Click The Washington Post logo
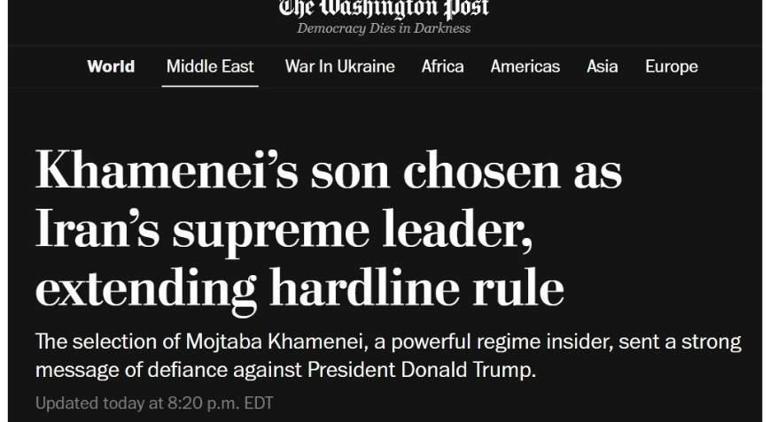Screen dimensions: 770x422 pyautogui.click(x=384, y=8)
